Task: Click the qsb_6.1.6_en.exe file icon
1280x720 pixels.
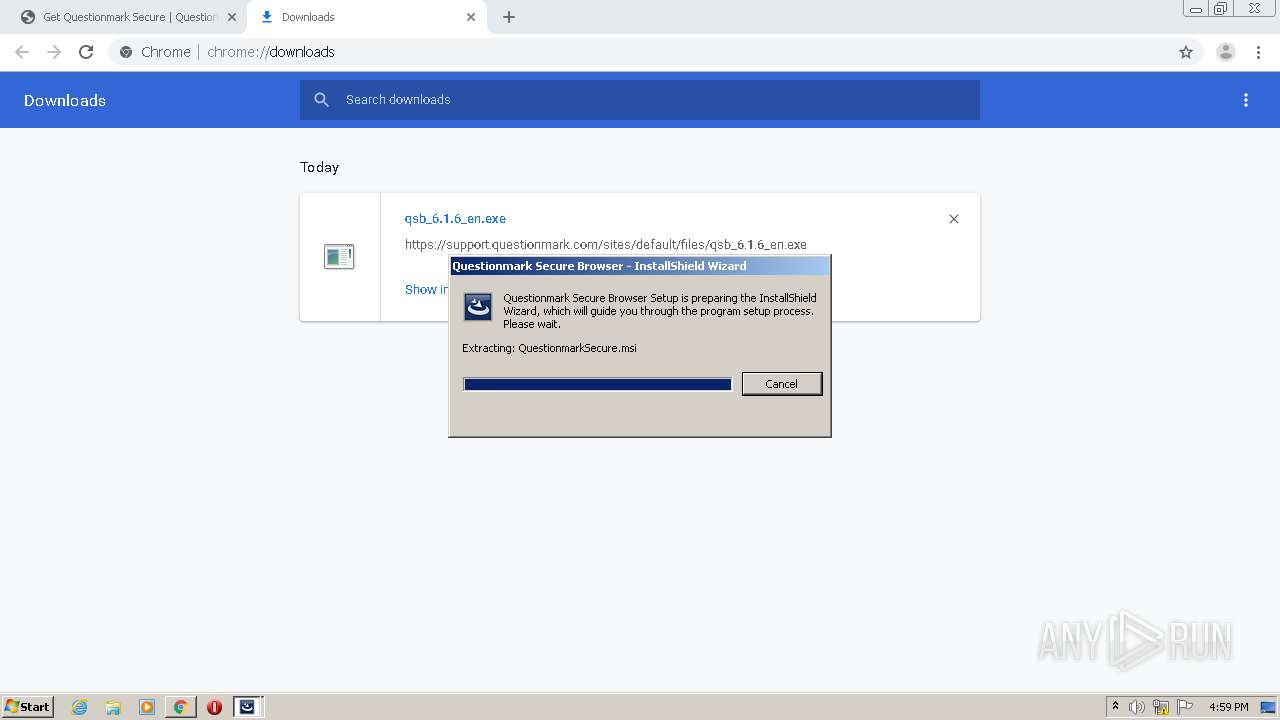Action: pos(339,257)
